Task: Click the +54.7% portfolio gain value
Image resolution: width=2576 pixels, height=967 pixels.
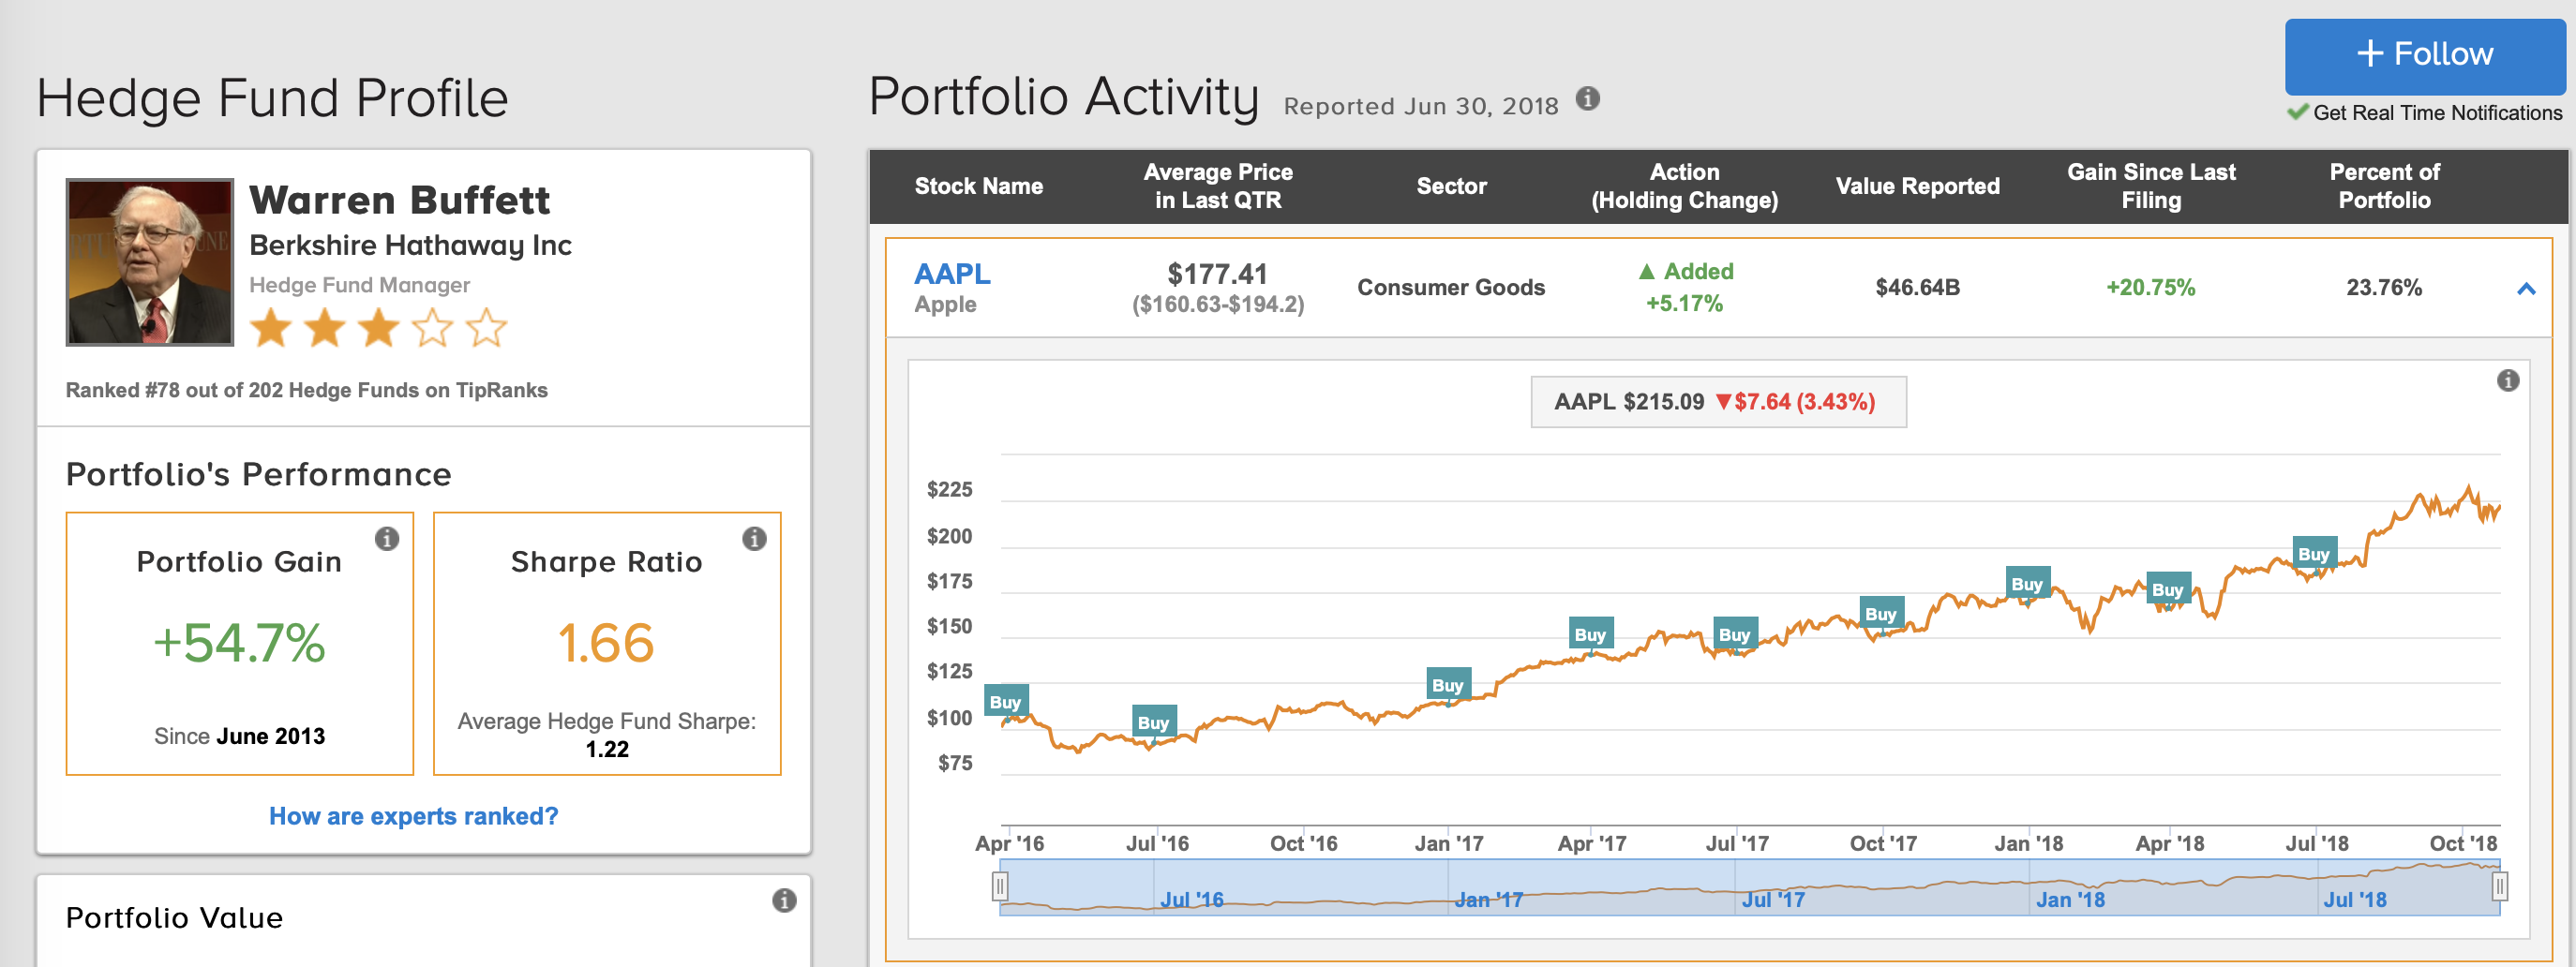Action: click(239, 643)
